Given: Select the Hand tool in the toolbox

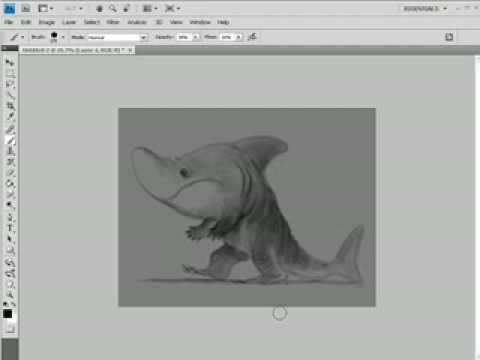Looking at the screenshot, I should click(x=10, y=285).
